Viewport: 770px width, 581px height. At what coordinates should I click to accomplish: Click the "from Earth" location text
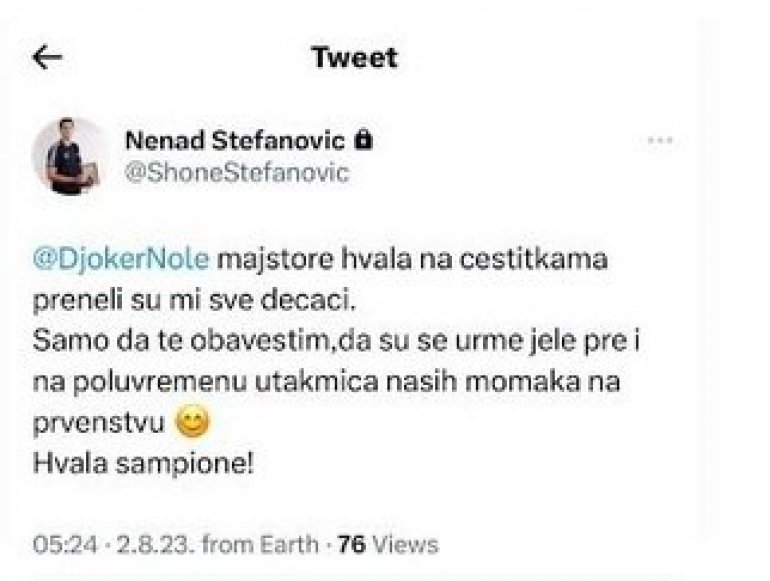pyautogui.click(x=258, y=545)
